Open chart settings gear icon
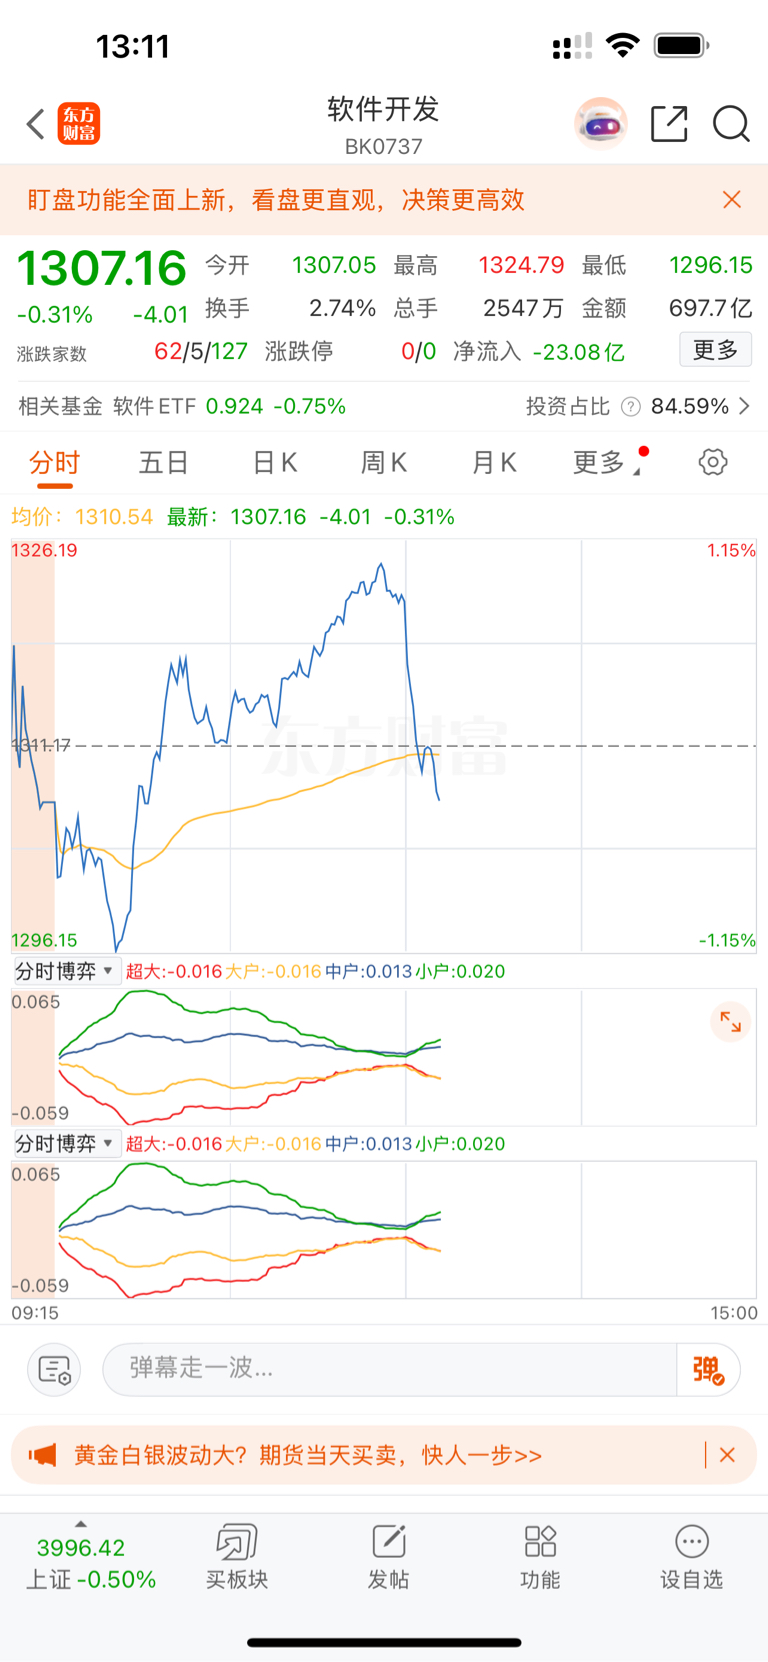Screen dimensions: 768x1662 pyautogui.click(x=712, y=462)
